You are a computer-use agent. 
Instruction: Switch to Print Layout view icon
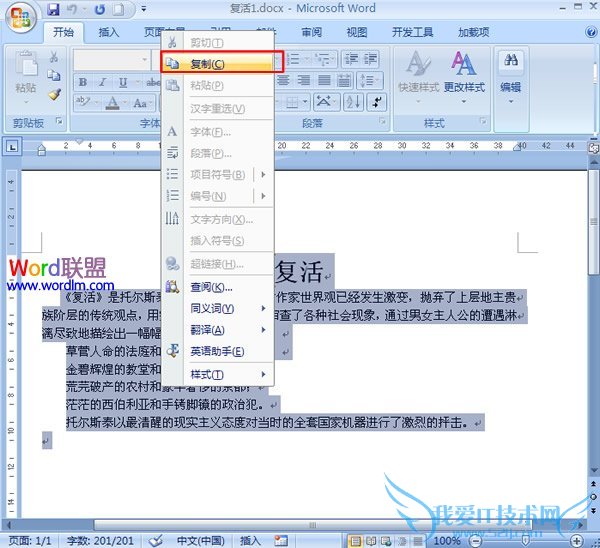tap(355, 541)
